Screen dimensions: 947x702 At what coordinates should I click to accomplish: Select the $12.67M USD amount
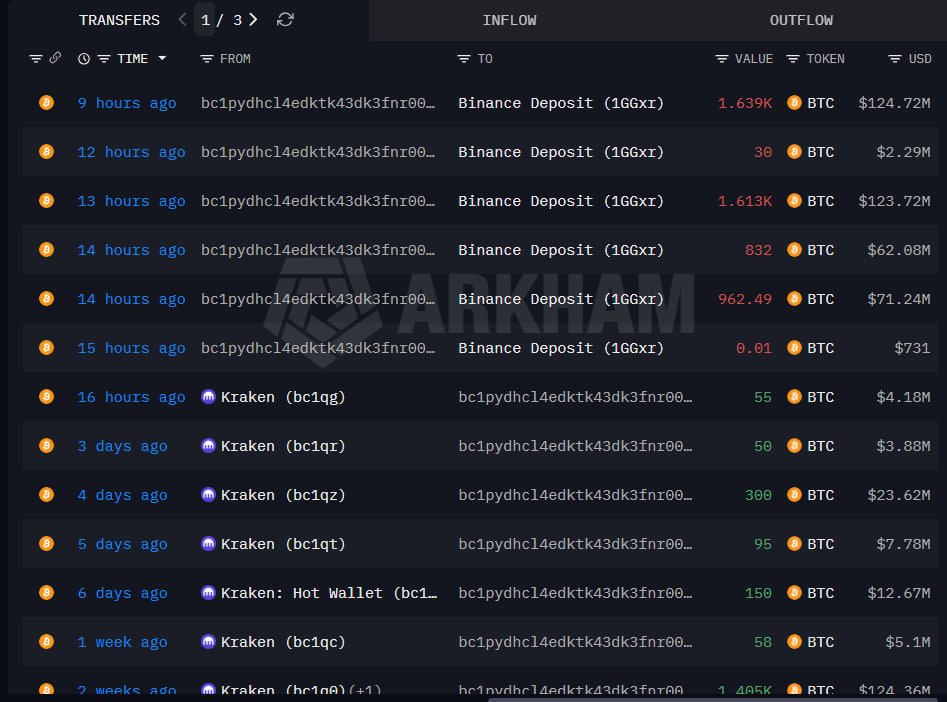click(899, 593)
